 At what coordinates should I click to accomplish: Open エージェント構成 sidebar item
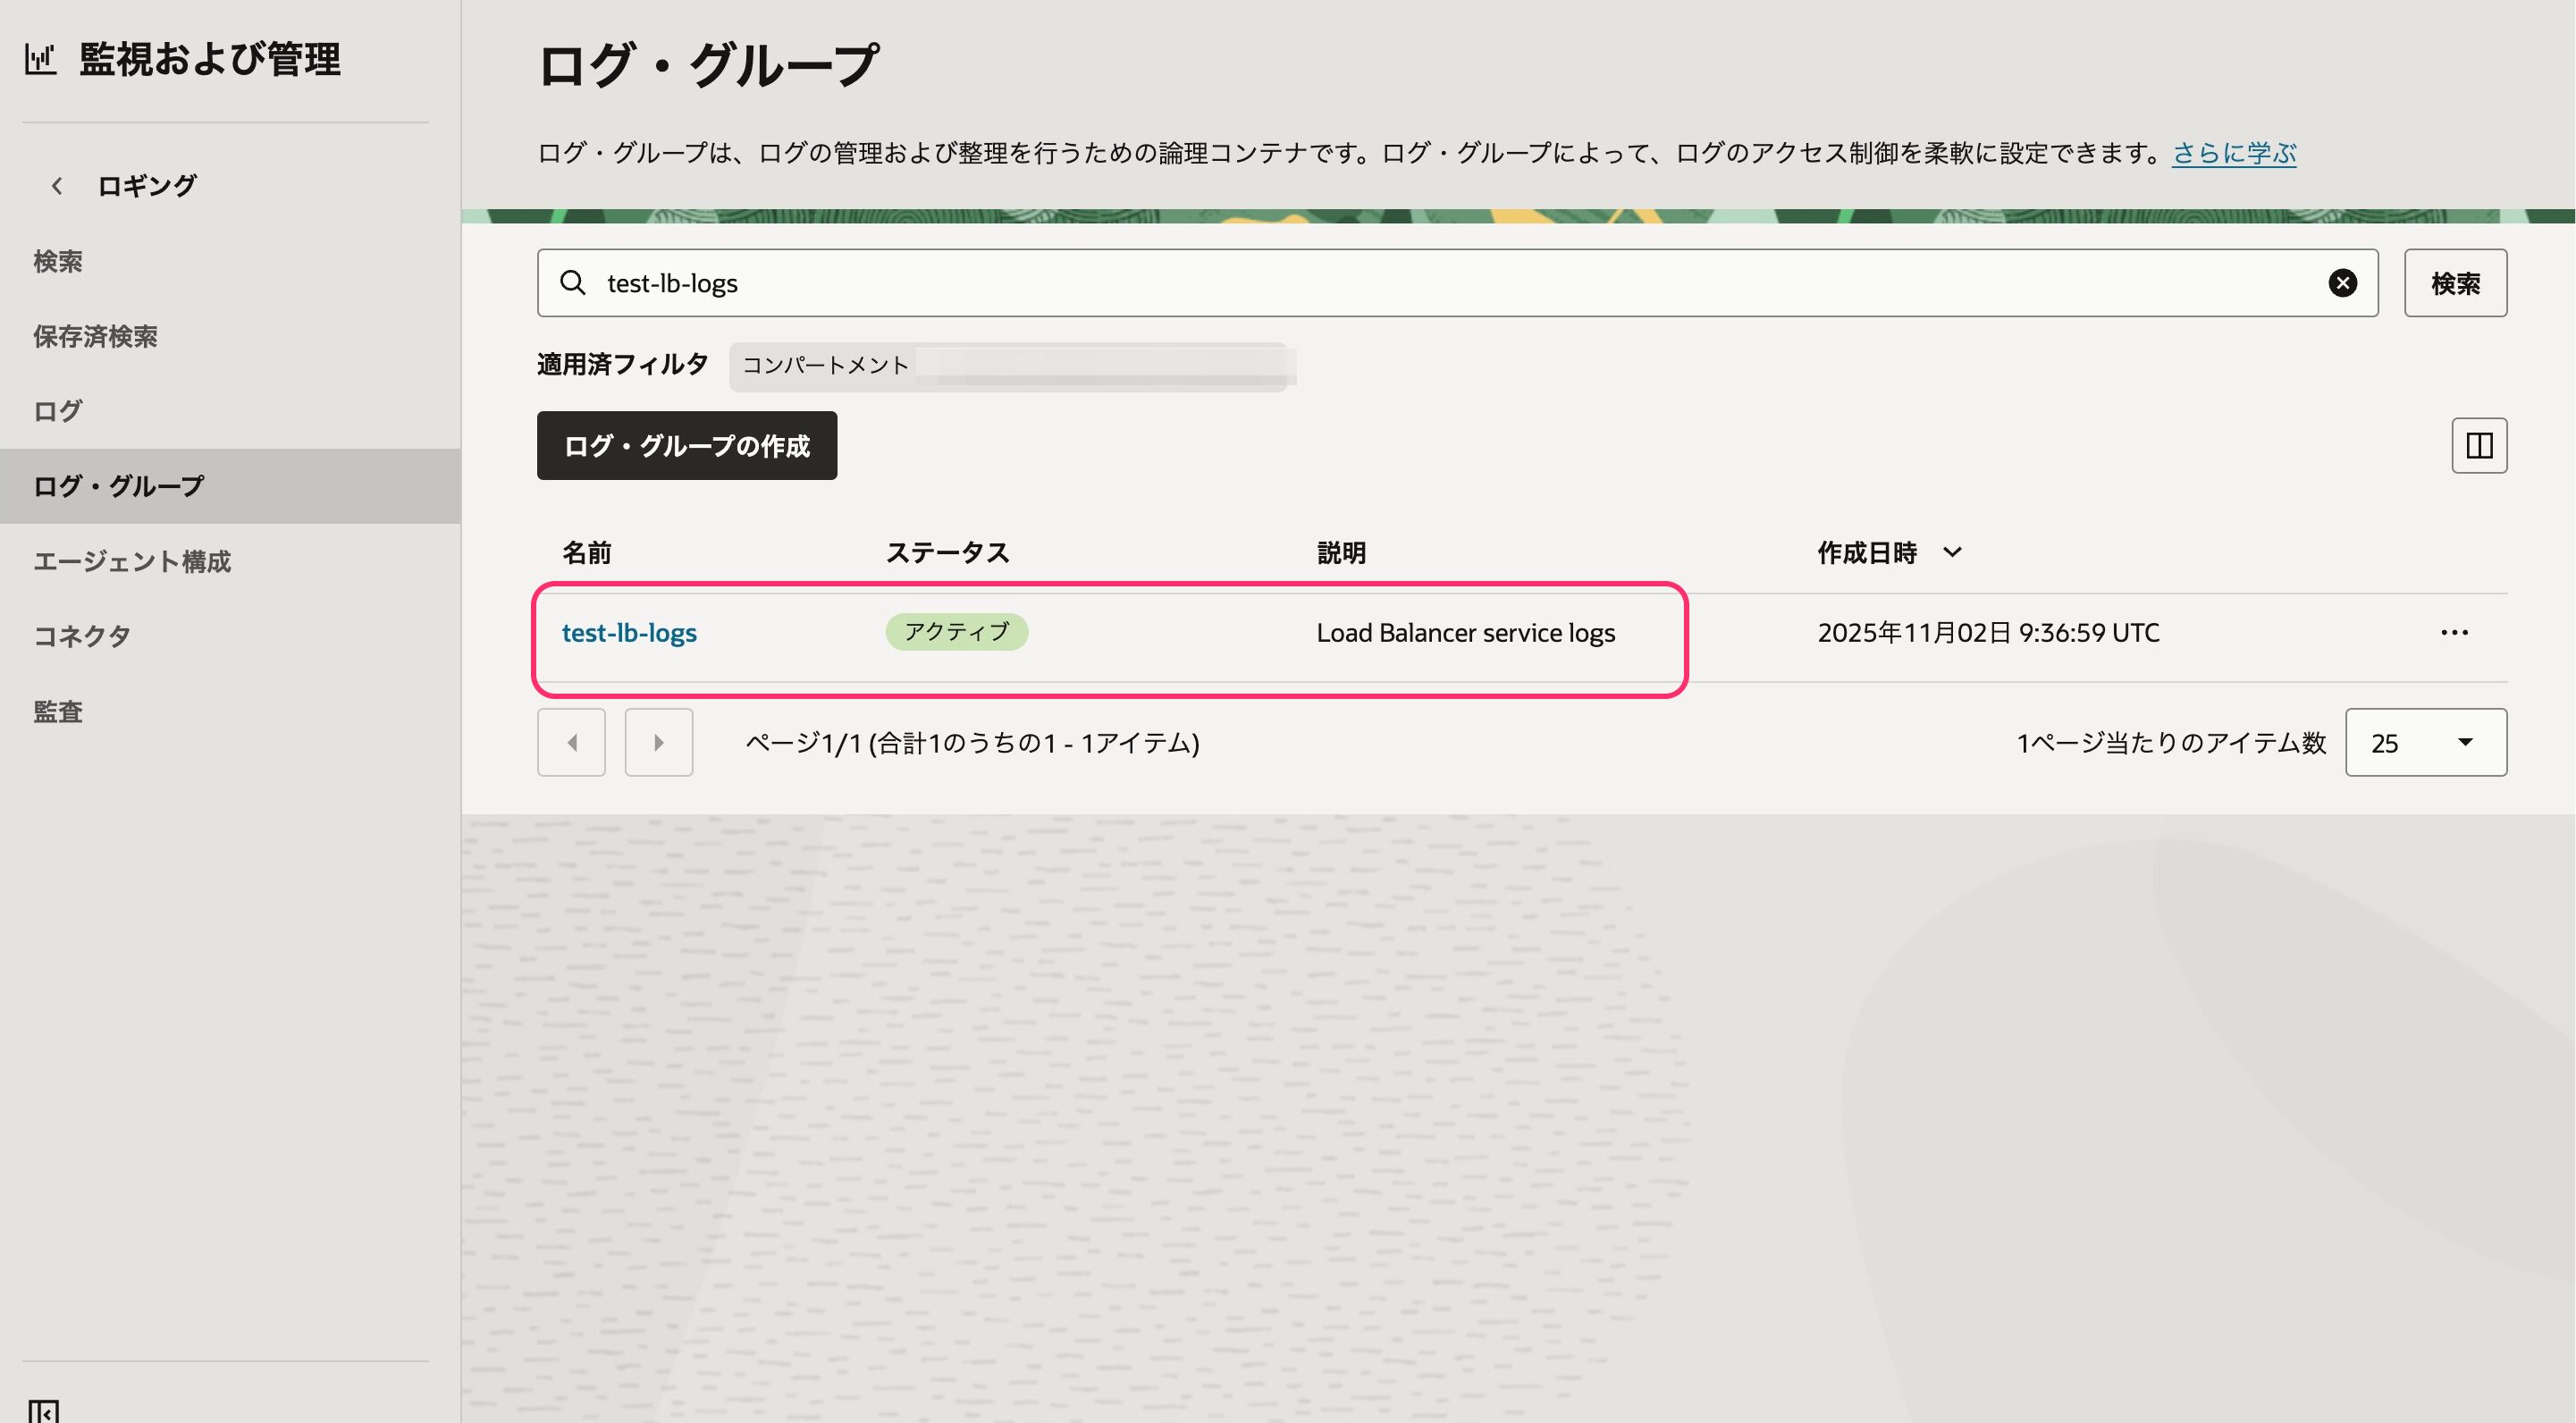[132, 562]
